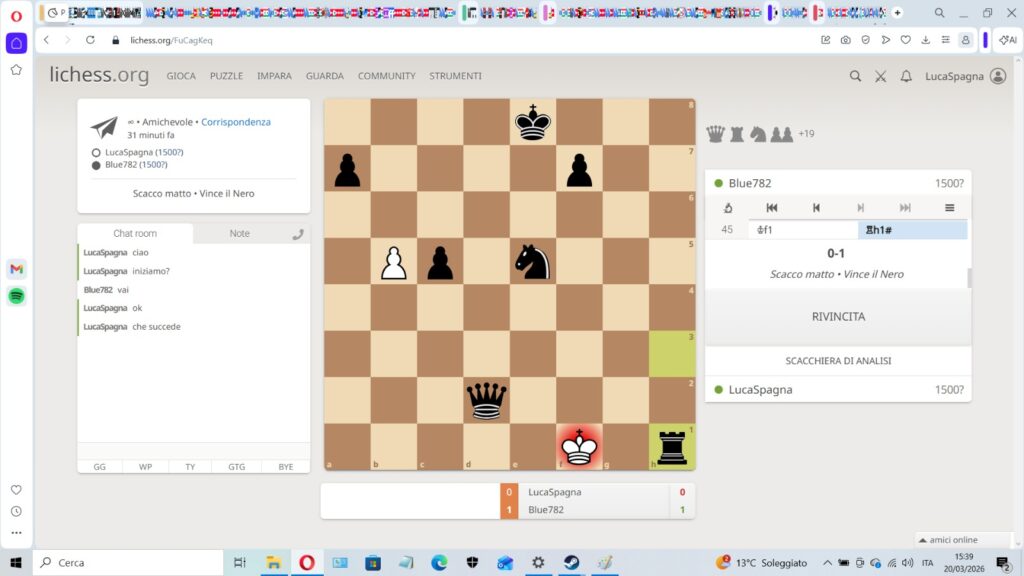Viewport: 1024px width, 576px height.
Task: Click the voice chat phone icon
Action: tap(297, 235)
